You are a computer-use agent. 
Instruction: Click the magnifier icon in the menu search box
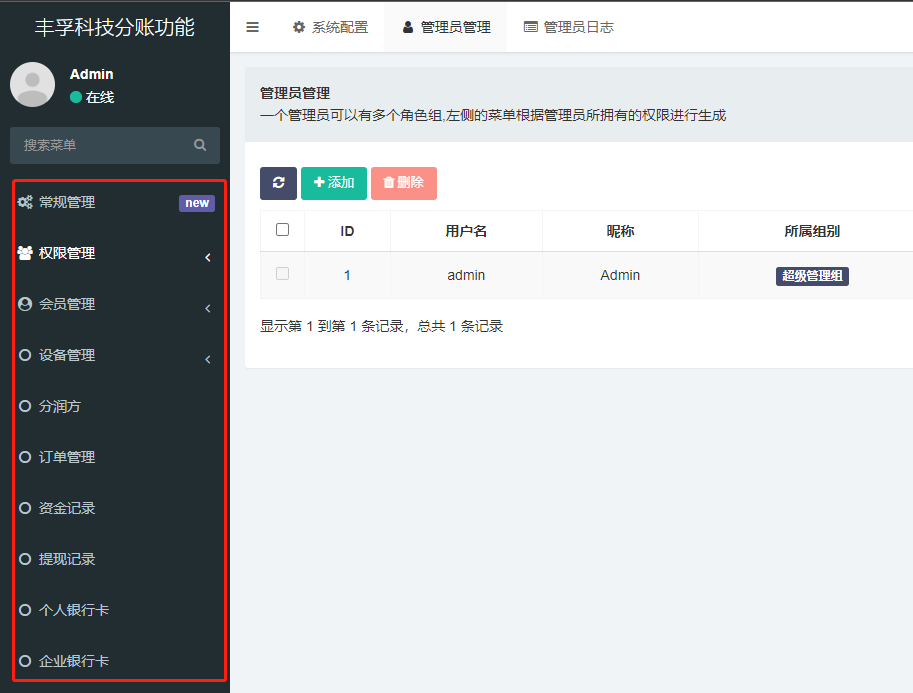200,145
